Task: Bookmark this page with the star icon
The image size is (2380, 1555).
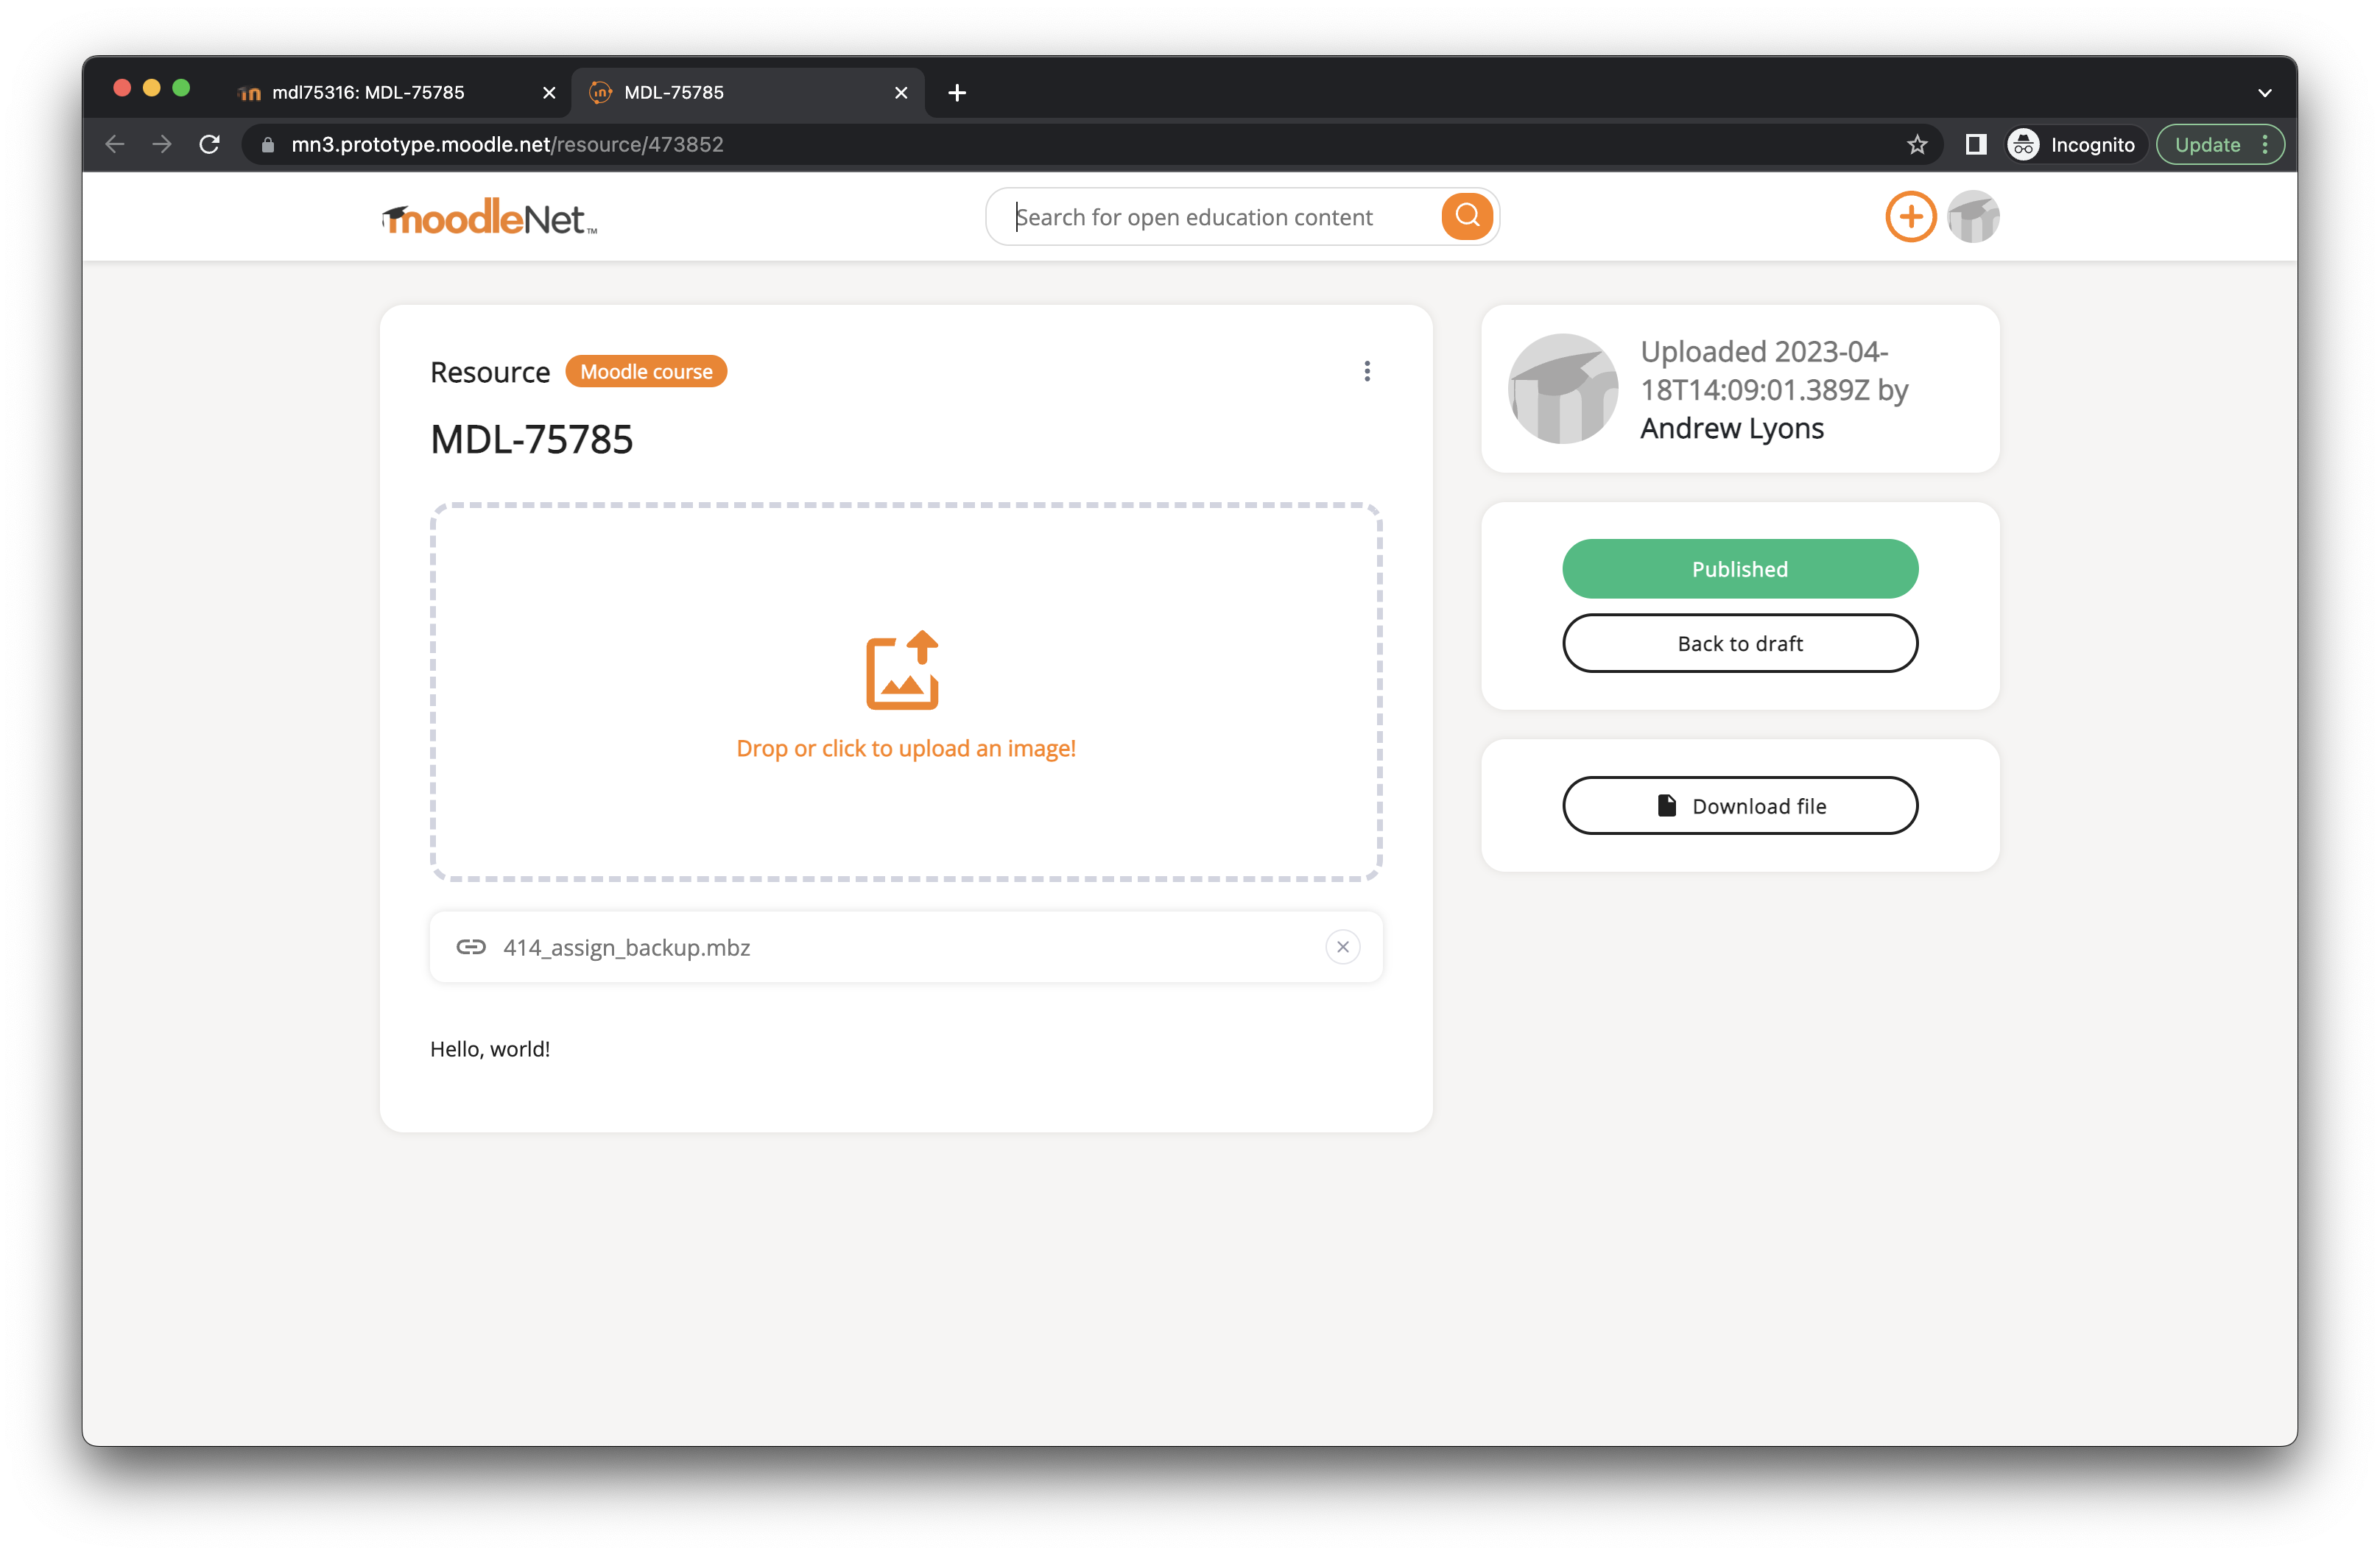Action: click(1916, 145)
